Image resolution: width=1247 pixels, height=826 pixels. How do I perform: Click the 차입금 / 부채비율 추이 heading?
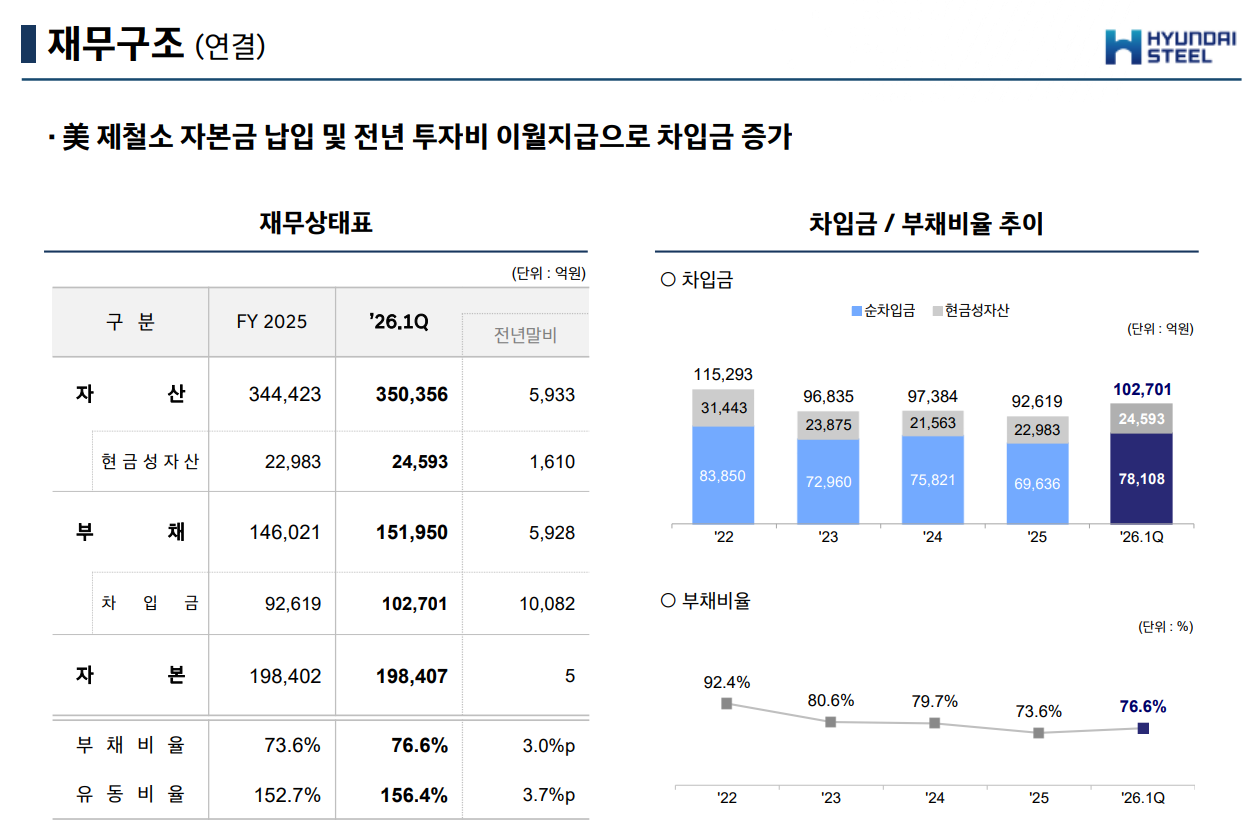coord(925,223)
